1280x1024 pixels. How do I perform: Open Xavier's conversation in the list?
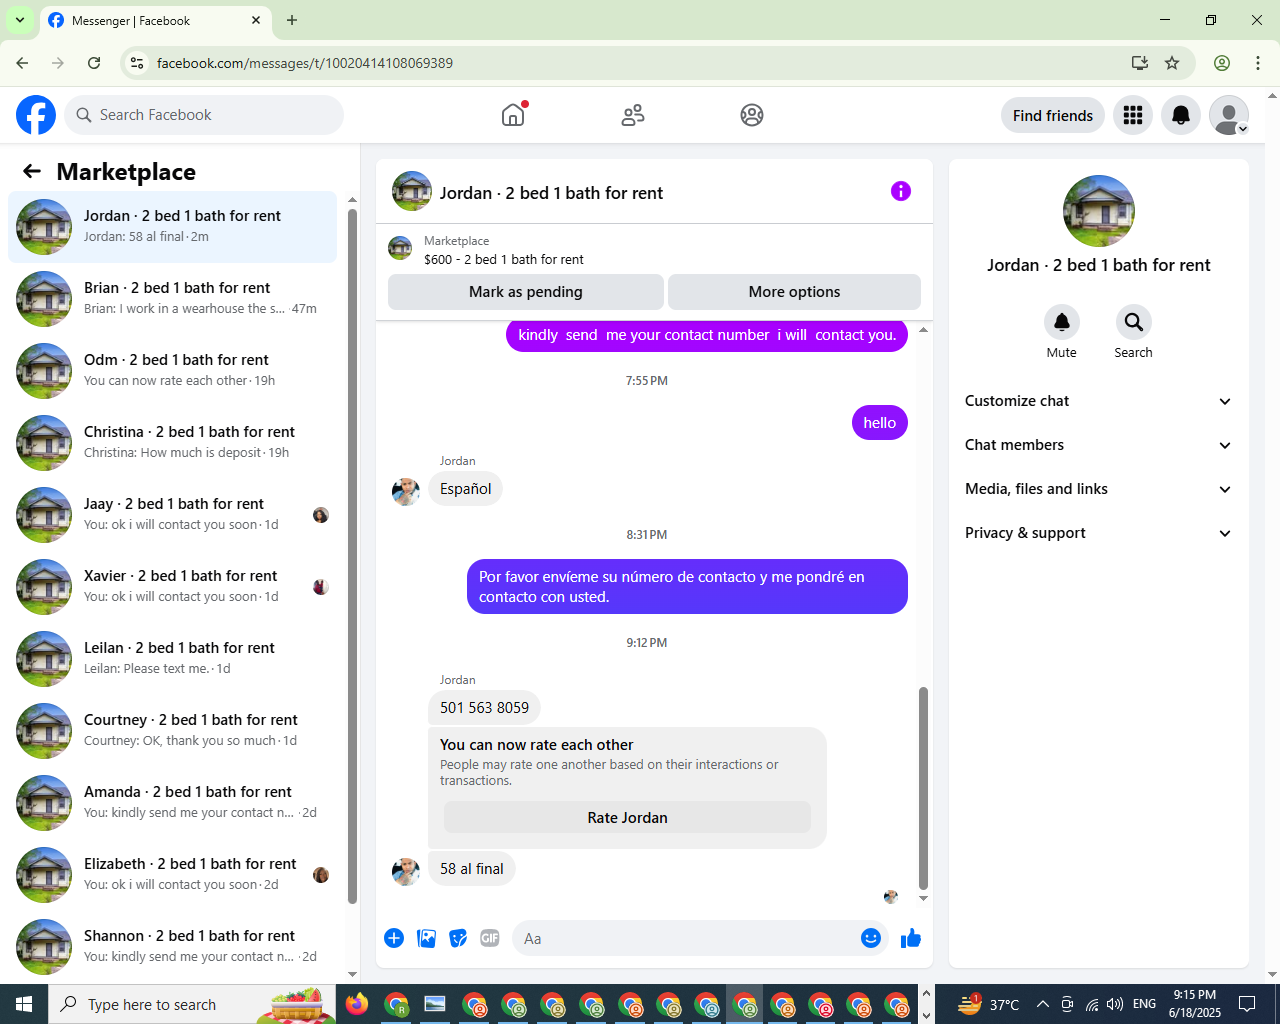coord(173,587)
